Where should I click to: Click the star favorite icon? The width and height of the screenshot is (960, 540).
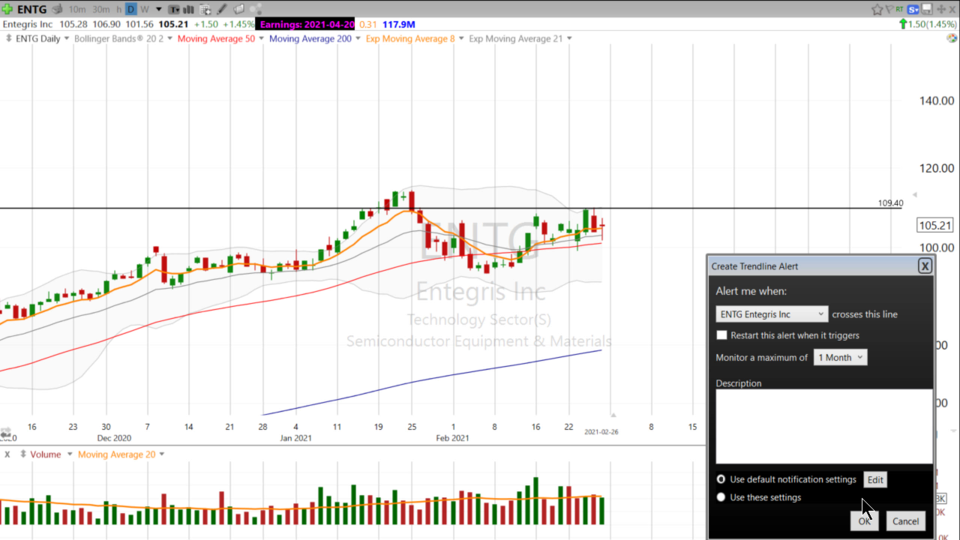[877, 9]
